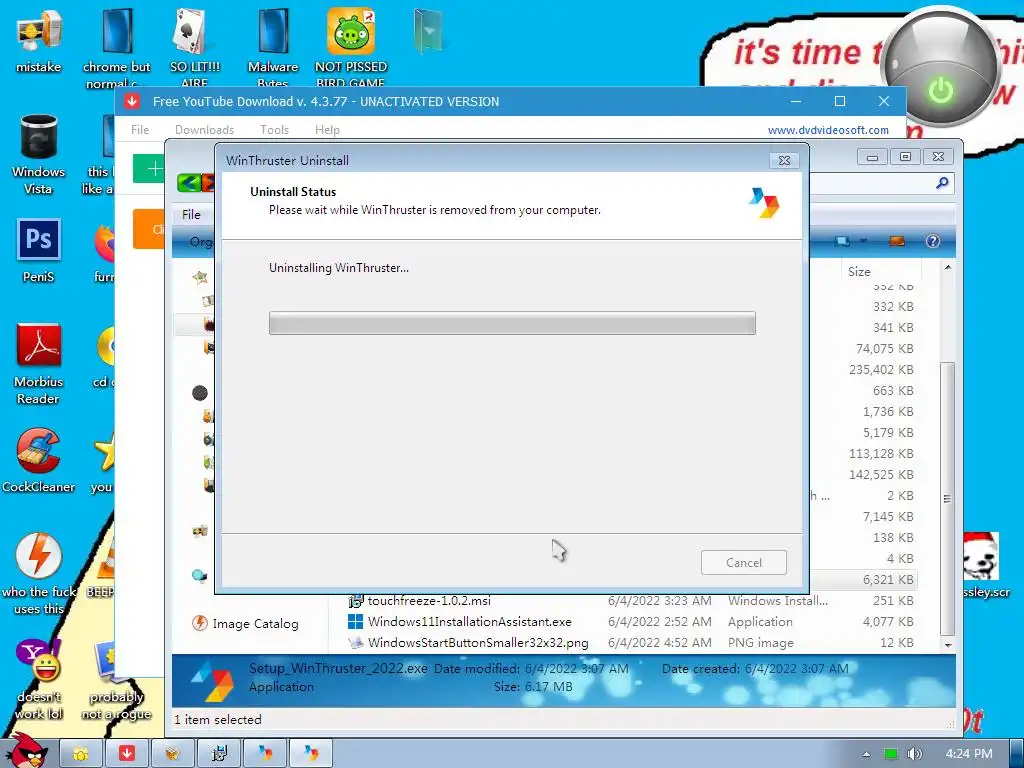Click the green power button gadget

[x=940, y=90]
